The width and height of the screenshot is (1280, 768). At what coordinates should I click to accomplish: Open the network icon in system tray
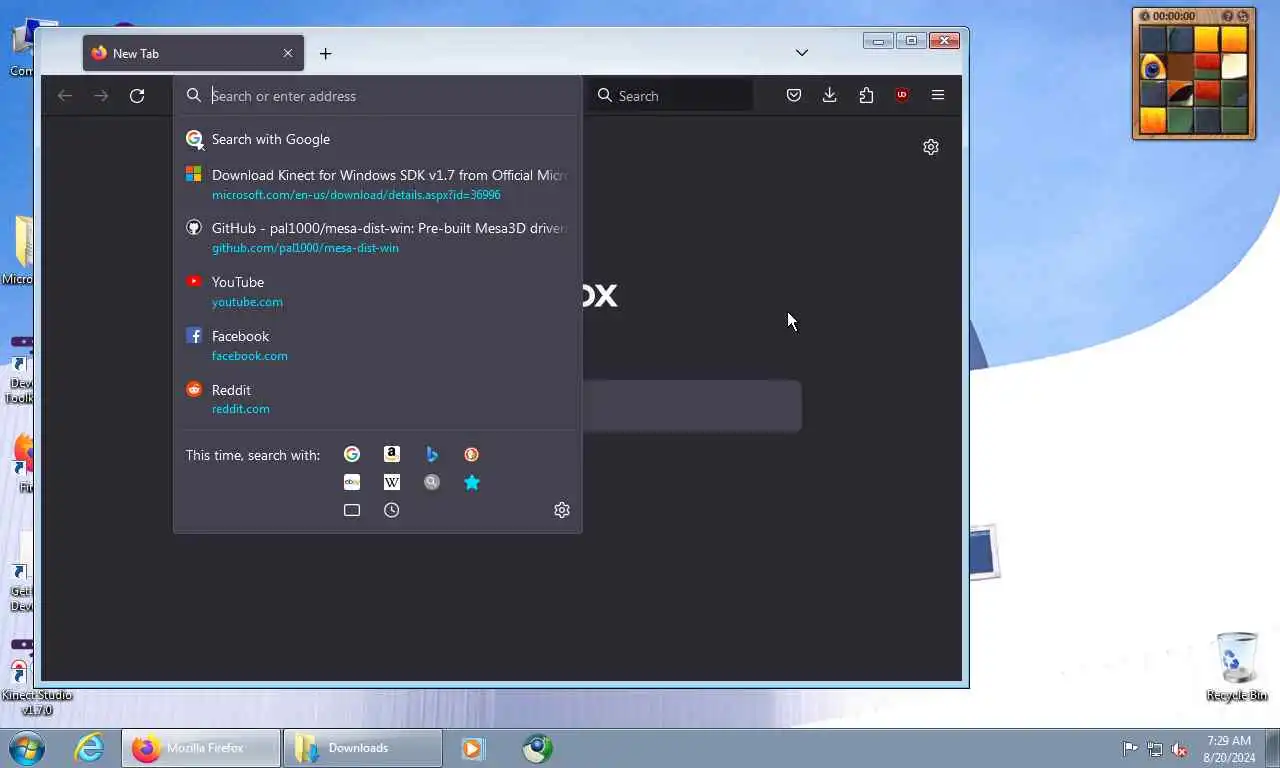tap(1155, 748)
